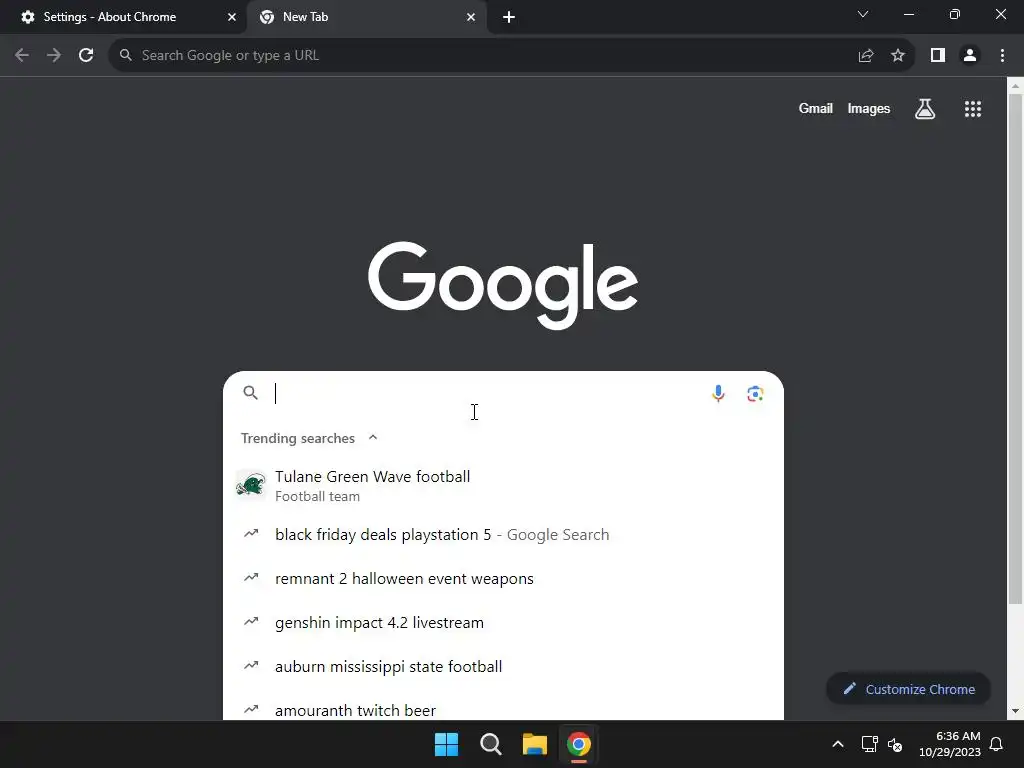Click the Tulane Green Wave team logo
This screenshot has height=768, width=1024.
(x=251, y=485)
